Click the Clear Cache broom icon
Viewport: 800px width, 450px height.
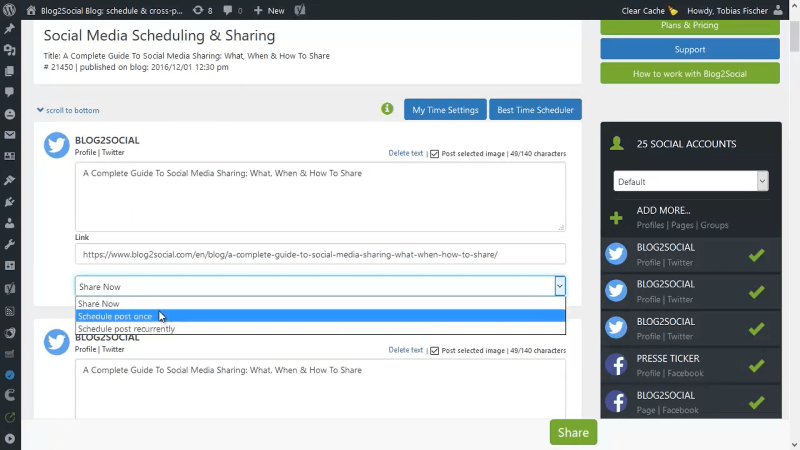[673, 11]
